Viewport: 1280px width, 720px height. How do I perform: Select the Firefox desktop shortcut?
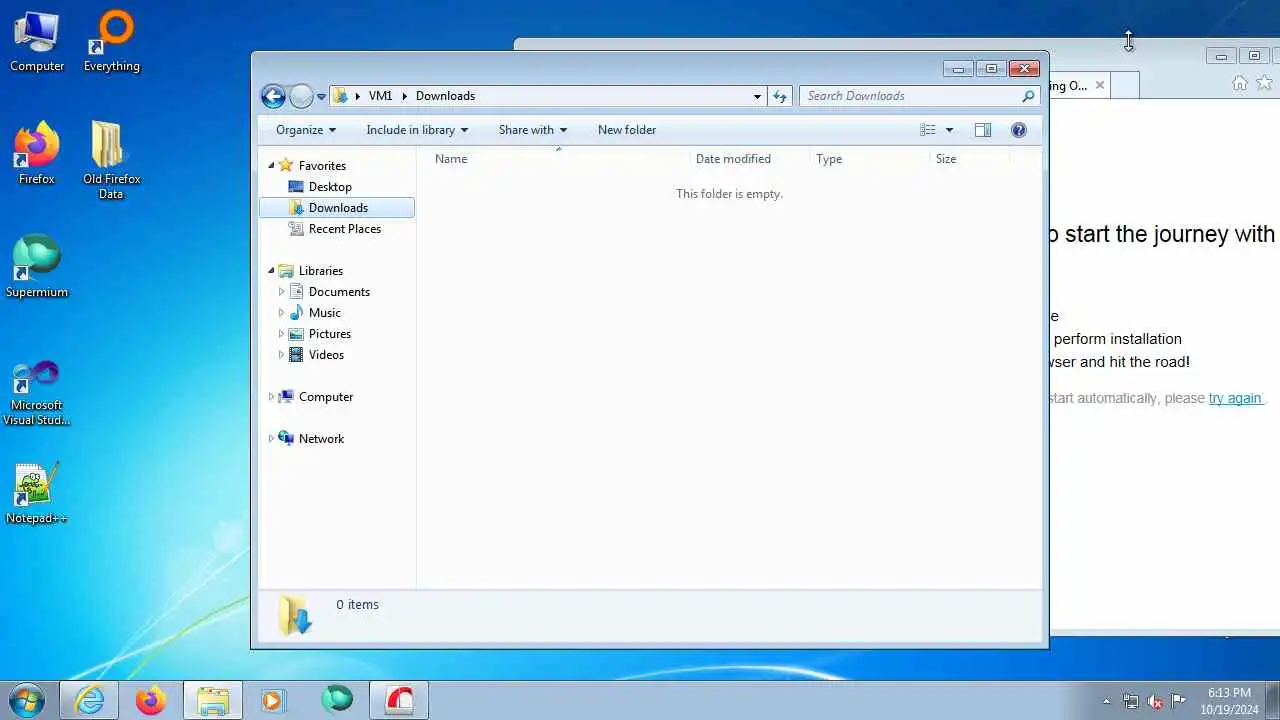[x=37, y=154]
